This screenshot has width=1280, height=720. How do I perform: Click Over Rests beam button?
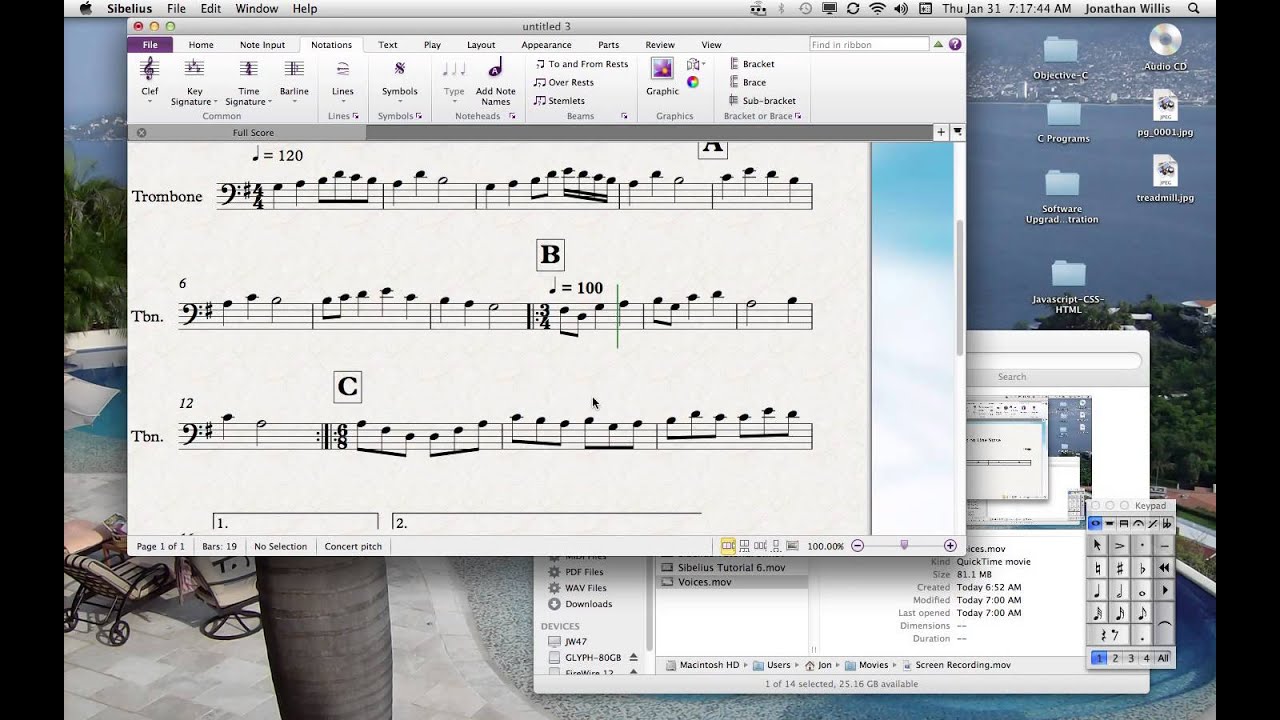click(564, 82)
